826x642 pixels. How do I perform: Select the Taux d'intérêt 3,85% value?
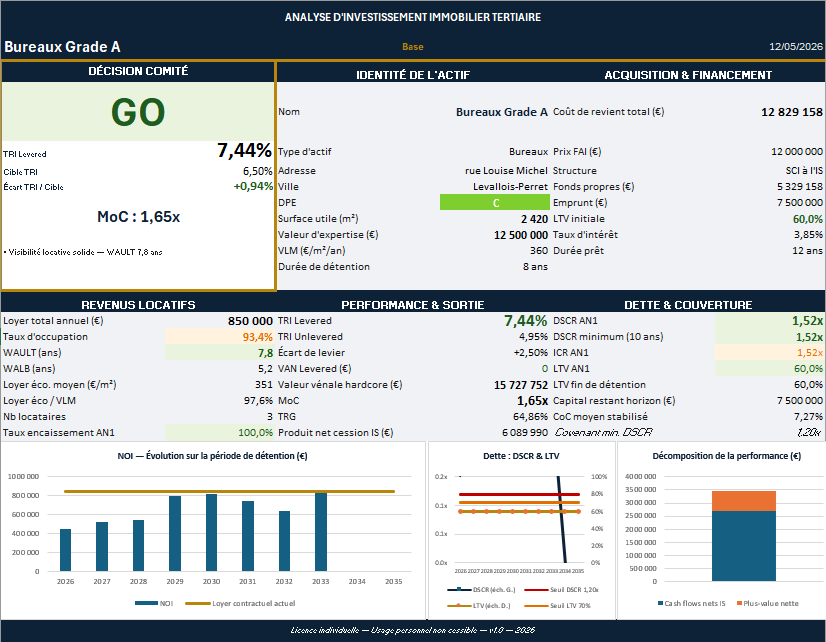point(808,234)
